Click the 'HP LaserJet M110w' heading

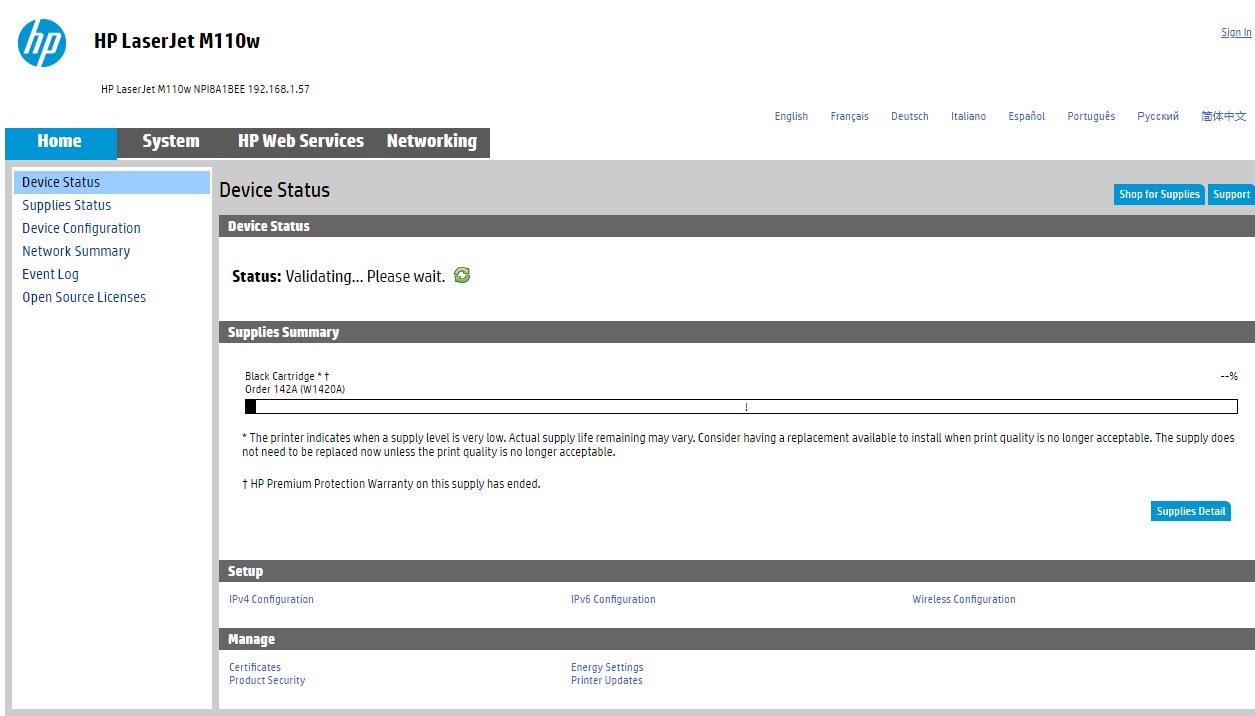coord(177,41)
